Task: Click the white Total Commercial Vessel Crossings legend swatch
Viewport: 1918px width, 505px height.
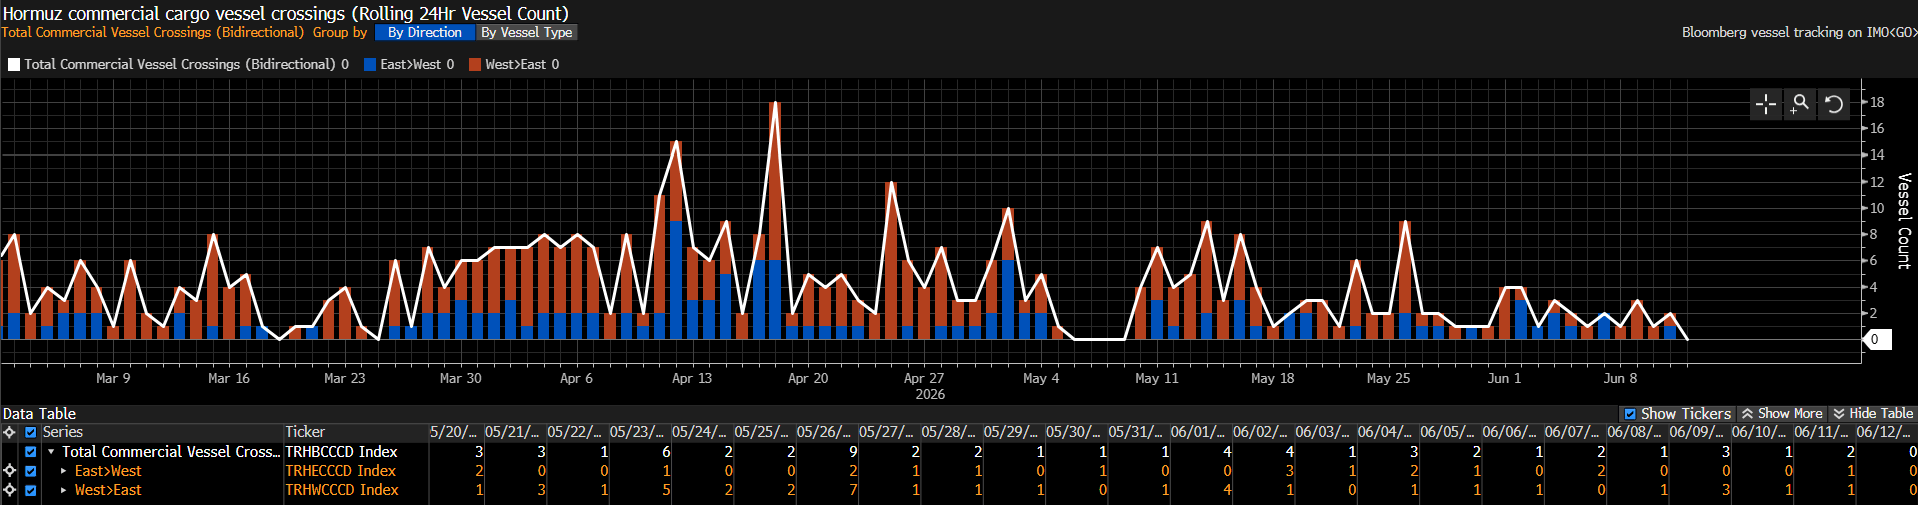Action: (x=14, y=64)
